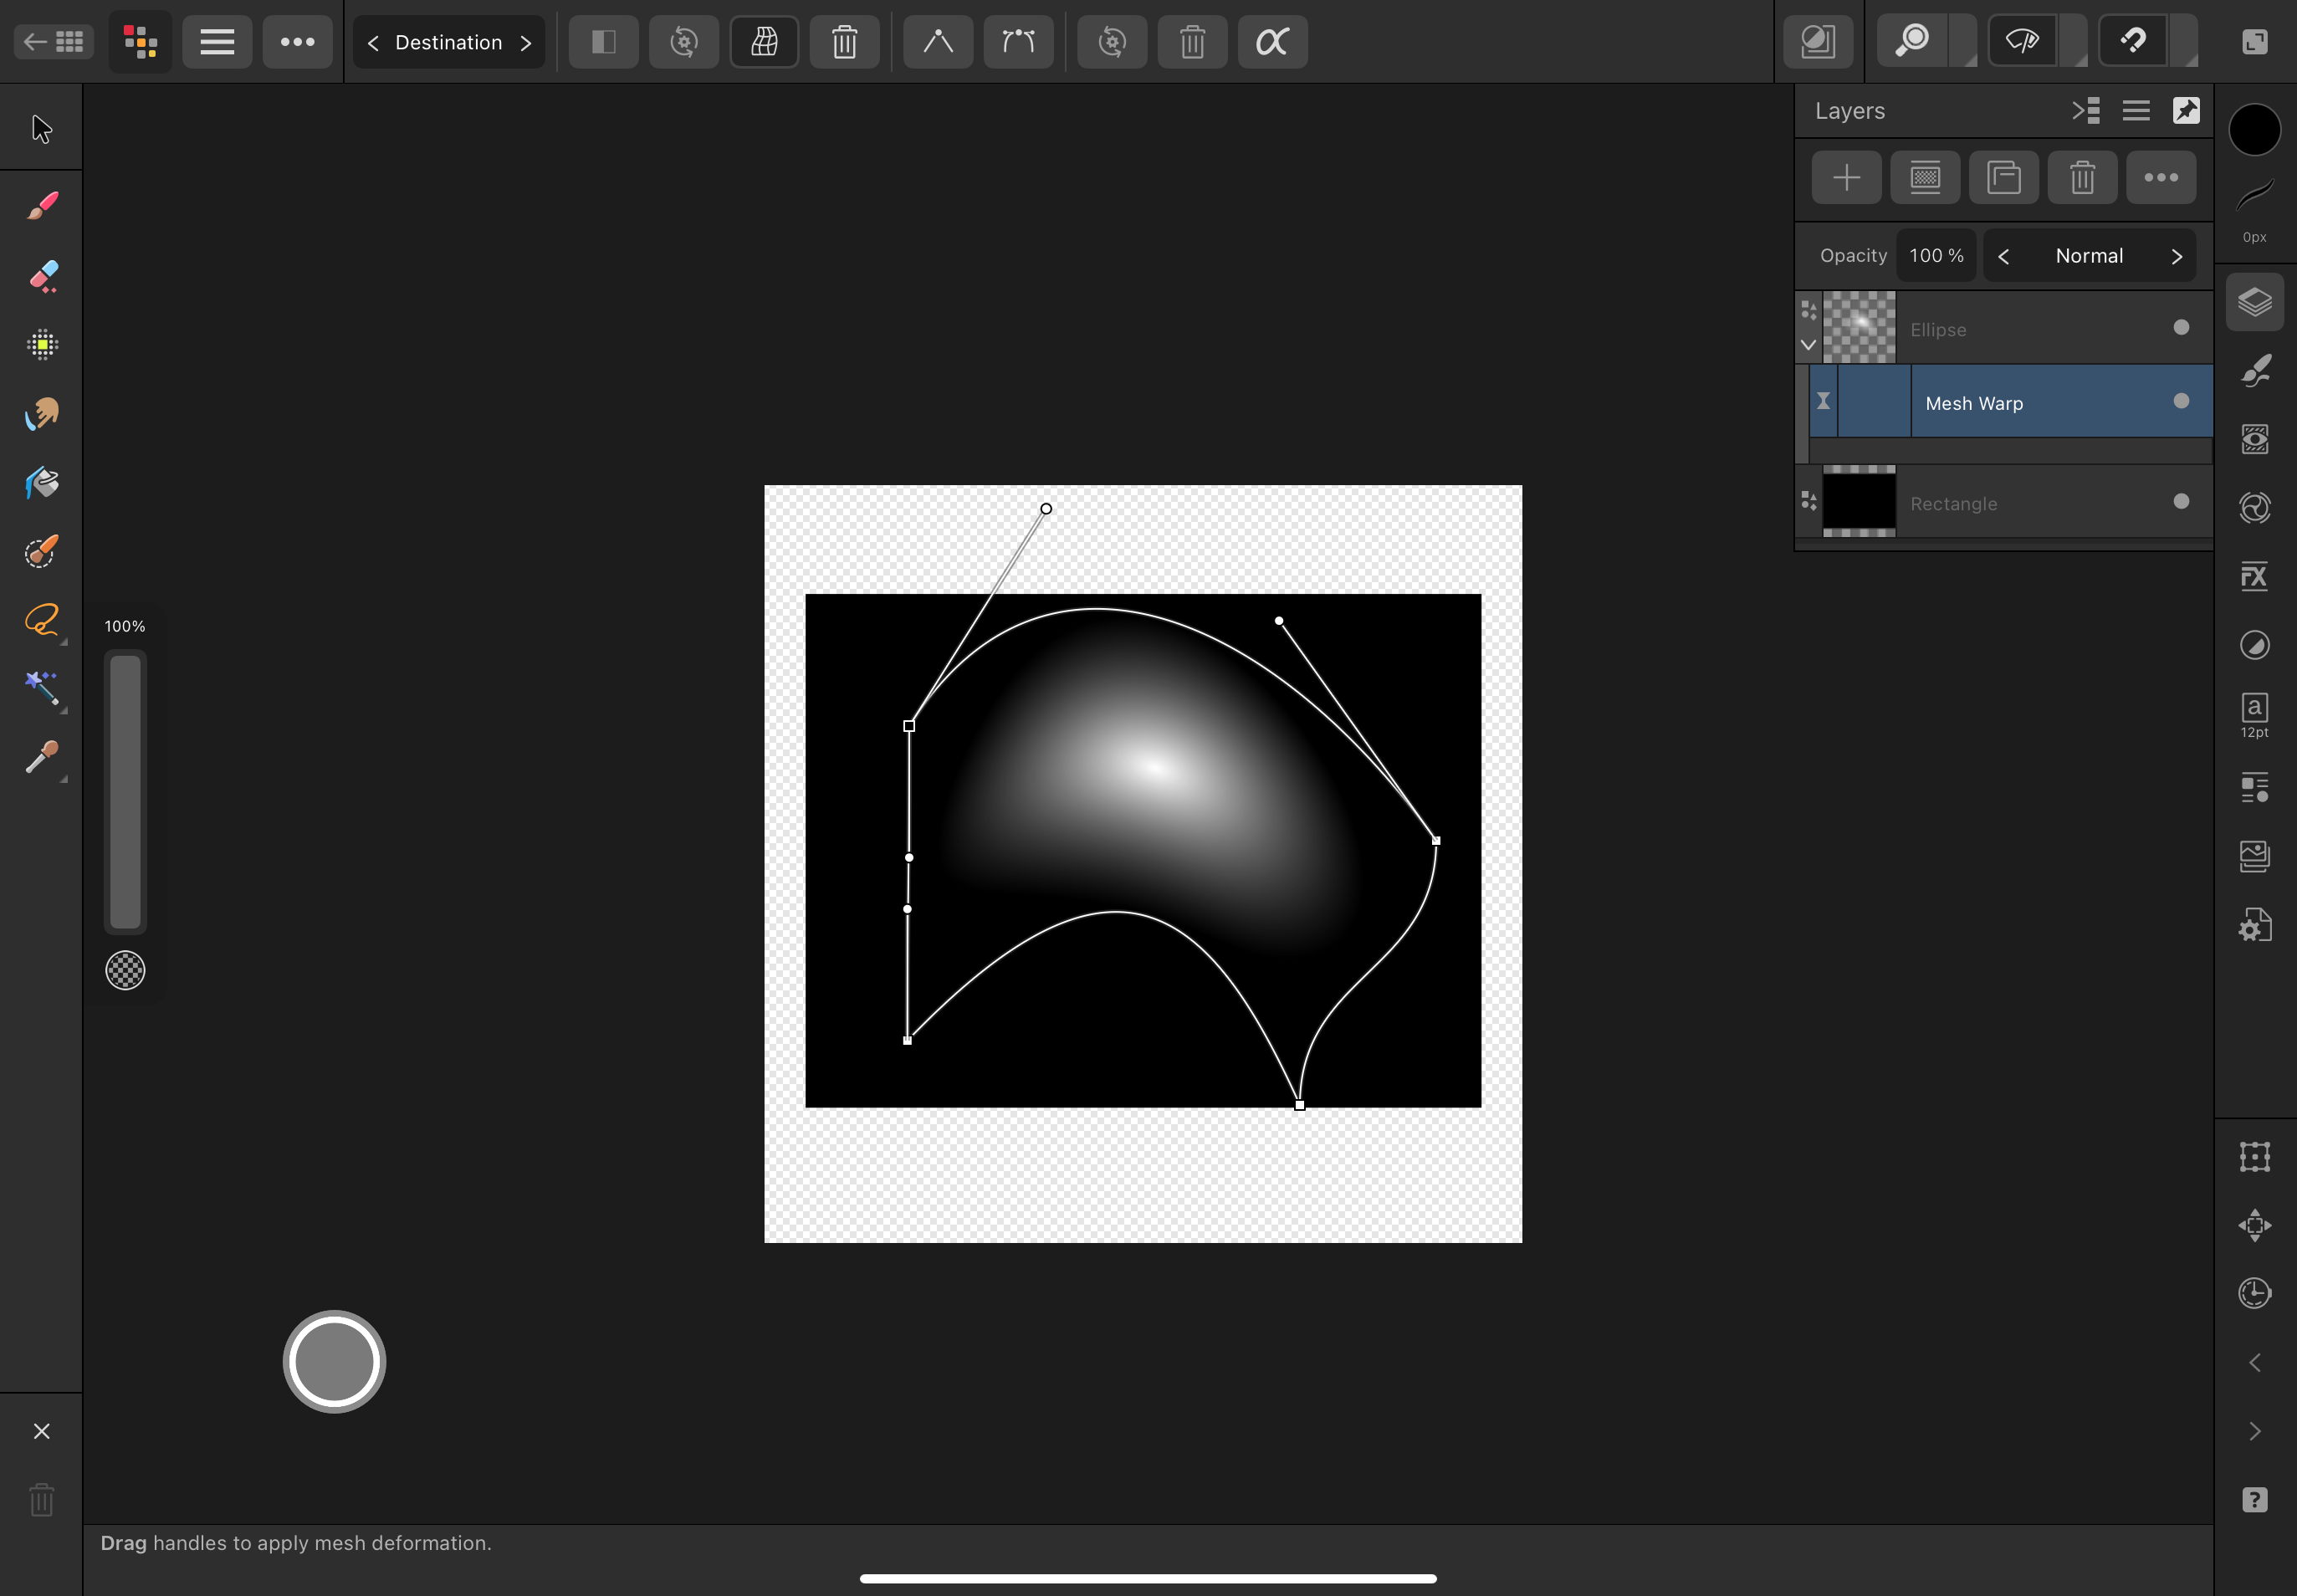The image size is (2297, 1596).
Task: Add a new layer with plus button
Action: pos(1846,178)
